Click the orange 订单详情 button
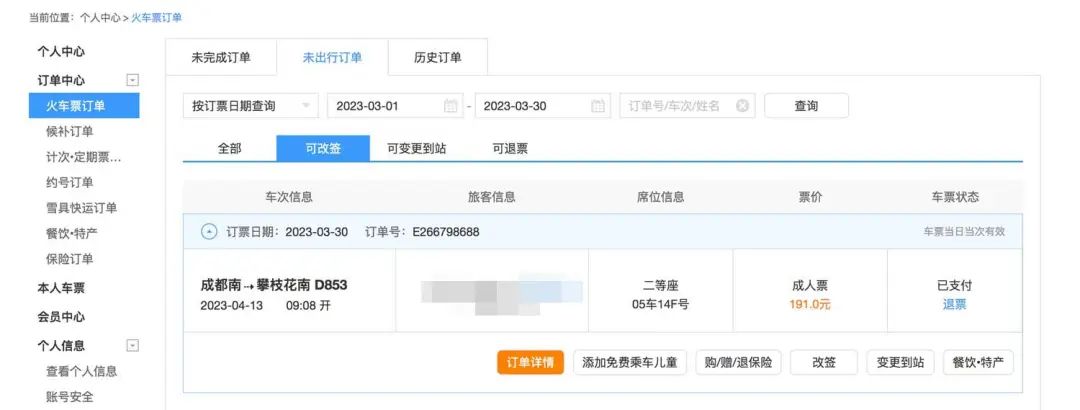The width and height of the screenshot is (1080, 410). 531,363
